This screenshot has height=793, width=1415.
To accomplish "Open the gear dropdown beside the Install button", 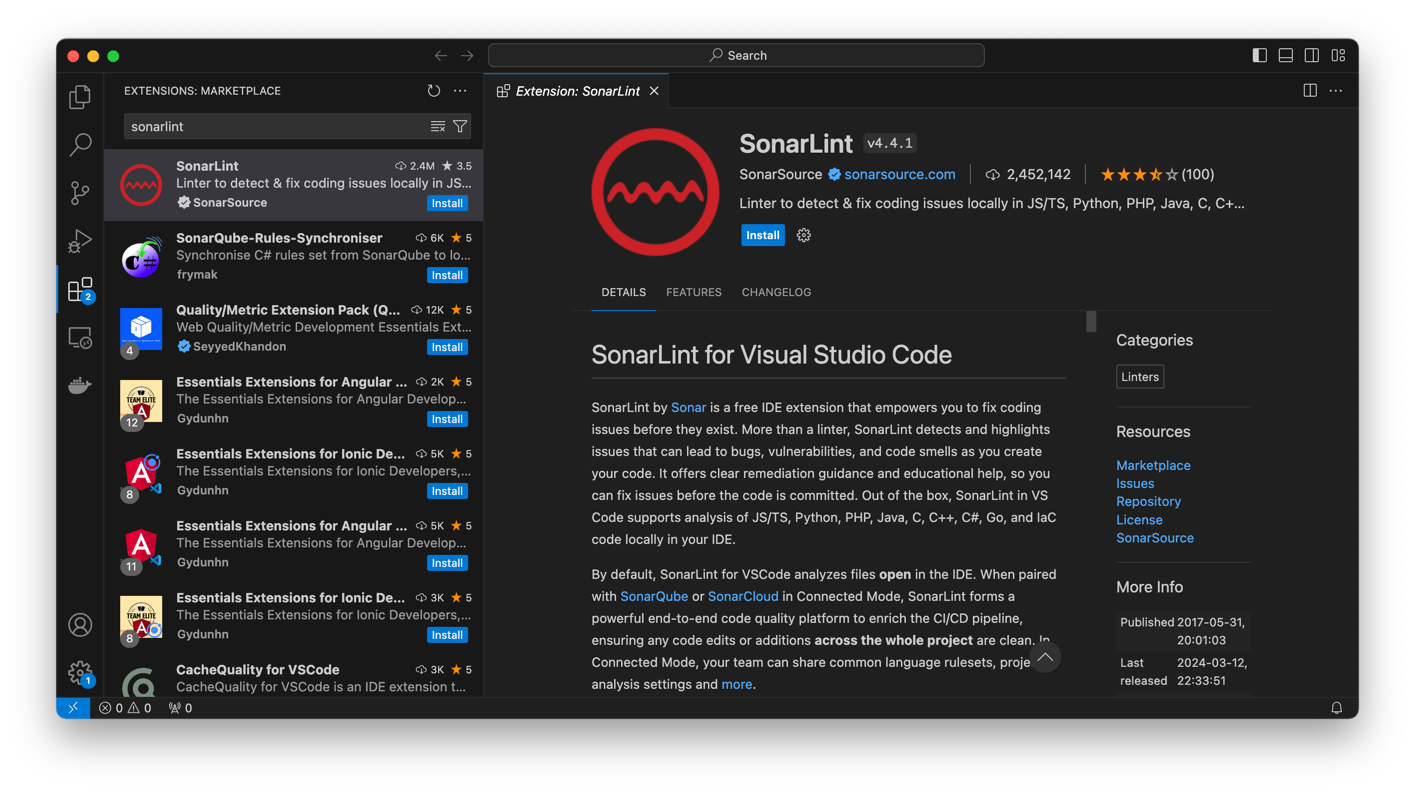I will coord(803,235).
